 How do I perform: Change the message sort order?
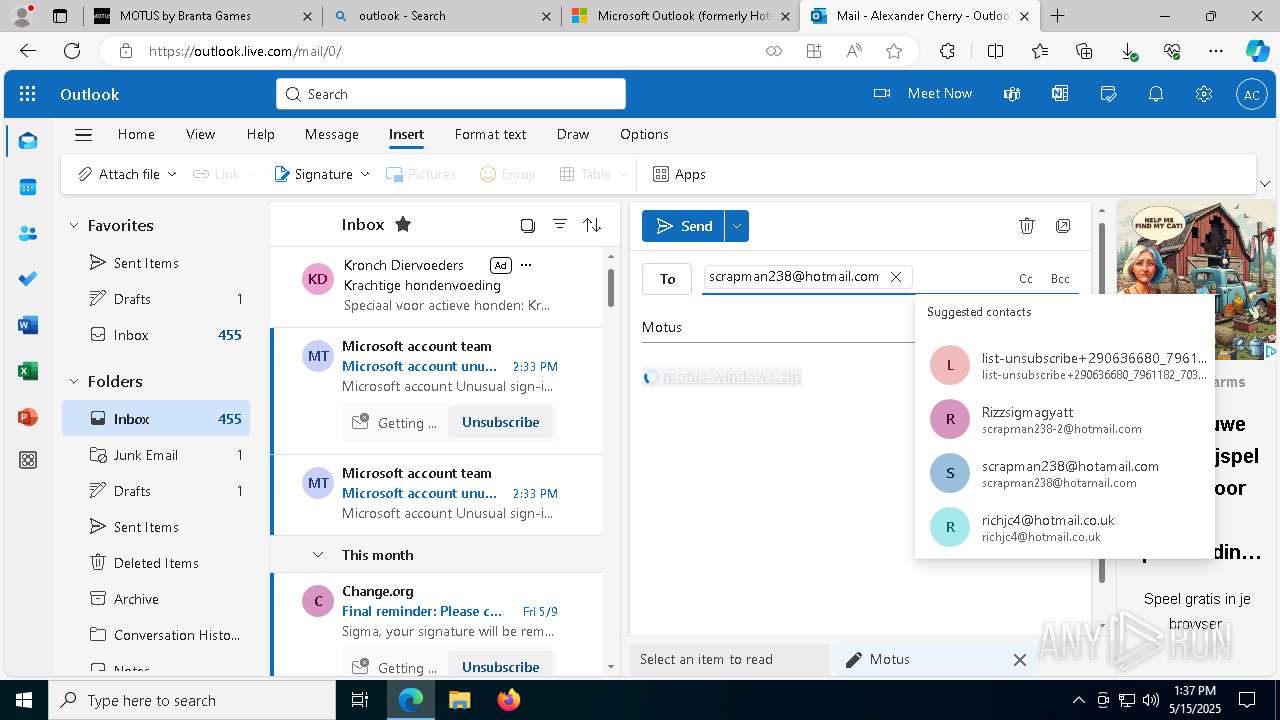(592, 225)
